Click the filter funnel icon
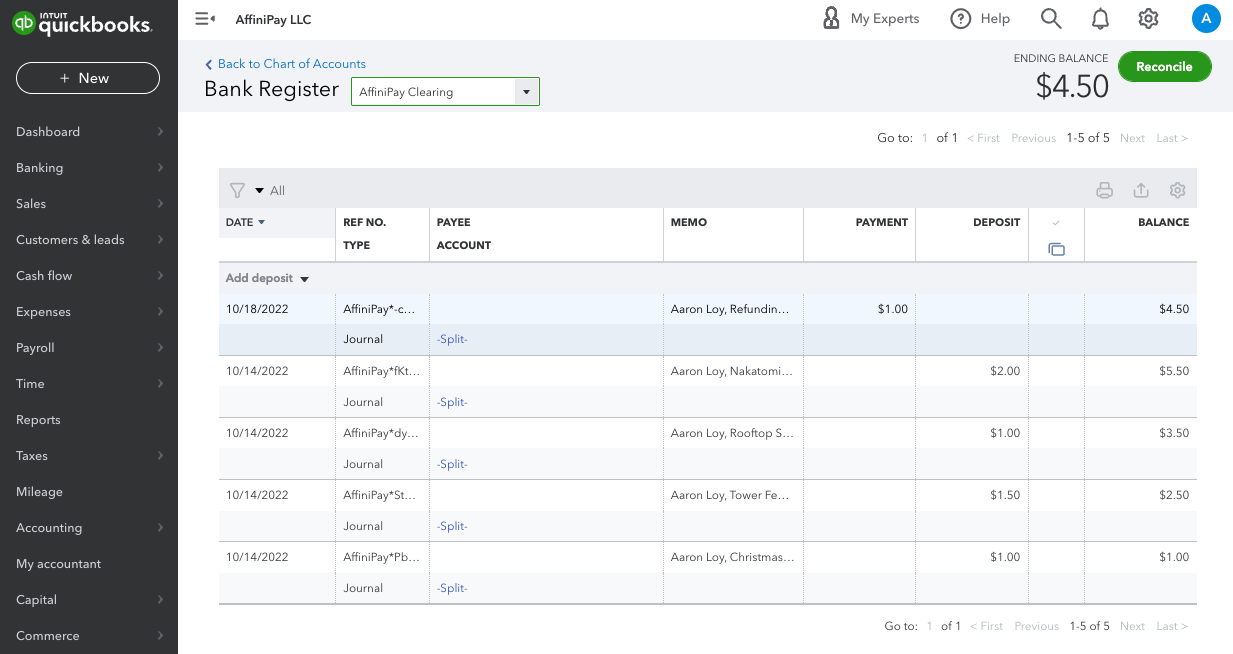Image resolution: width=1233 pixels, height=654 pixels. (237, 190)
